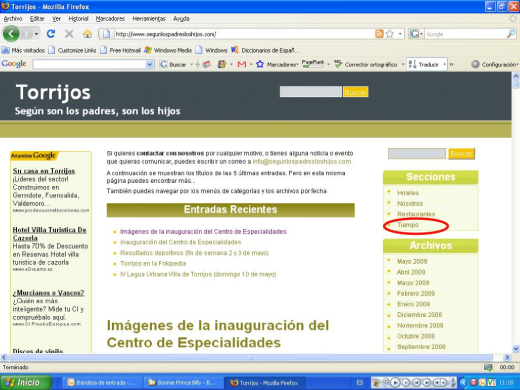Open the Nosotros section link
This screenshot has width=520, height=390.
410,203
